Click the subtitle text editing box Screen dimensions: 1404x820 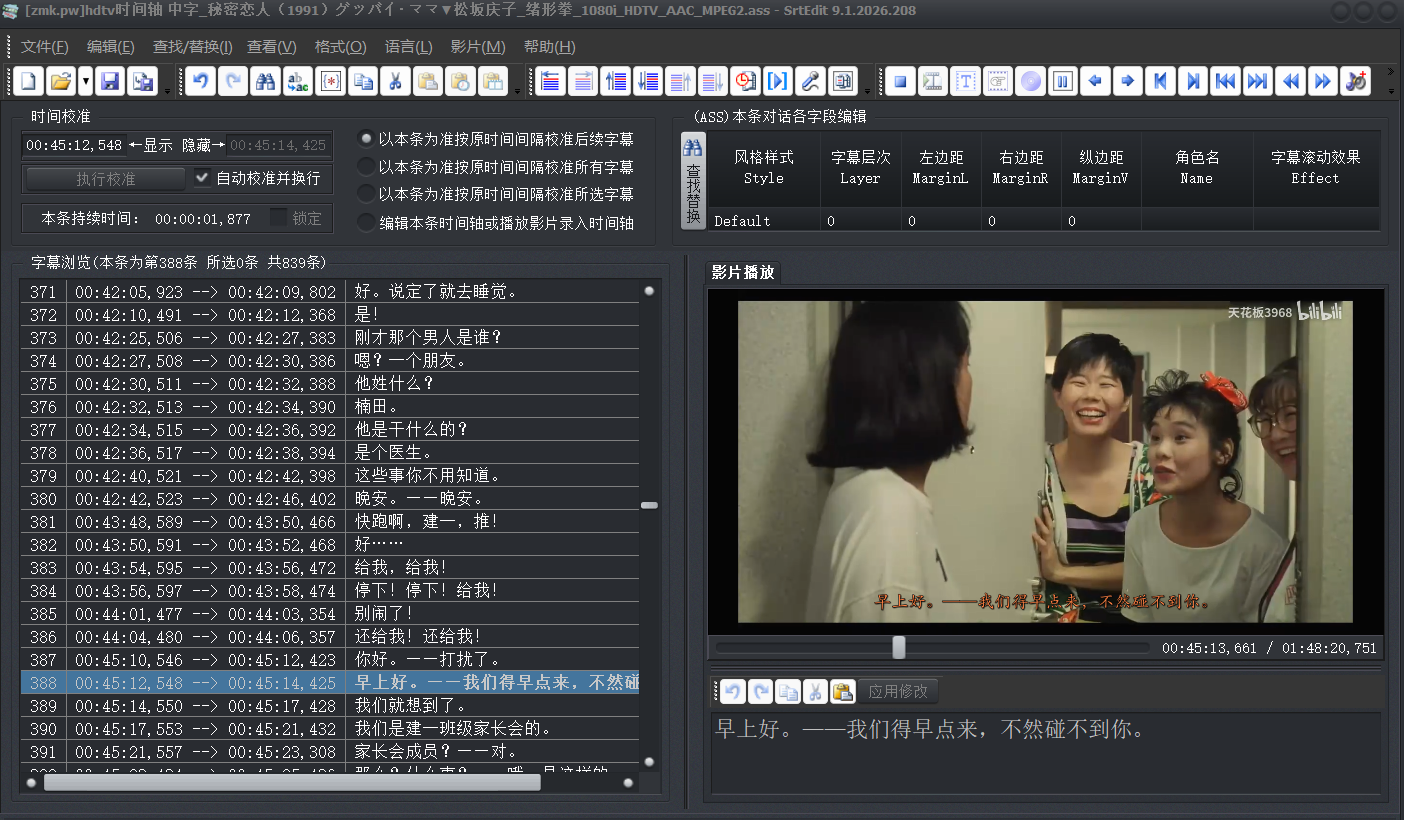click(1044, 753)
